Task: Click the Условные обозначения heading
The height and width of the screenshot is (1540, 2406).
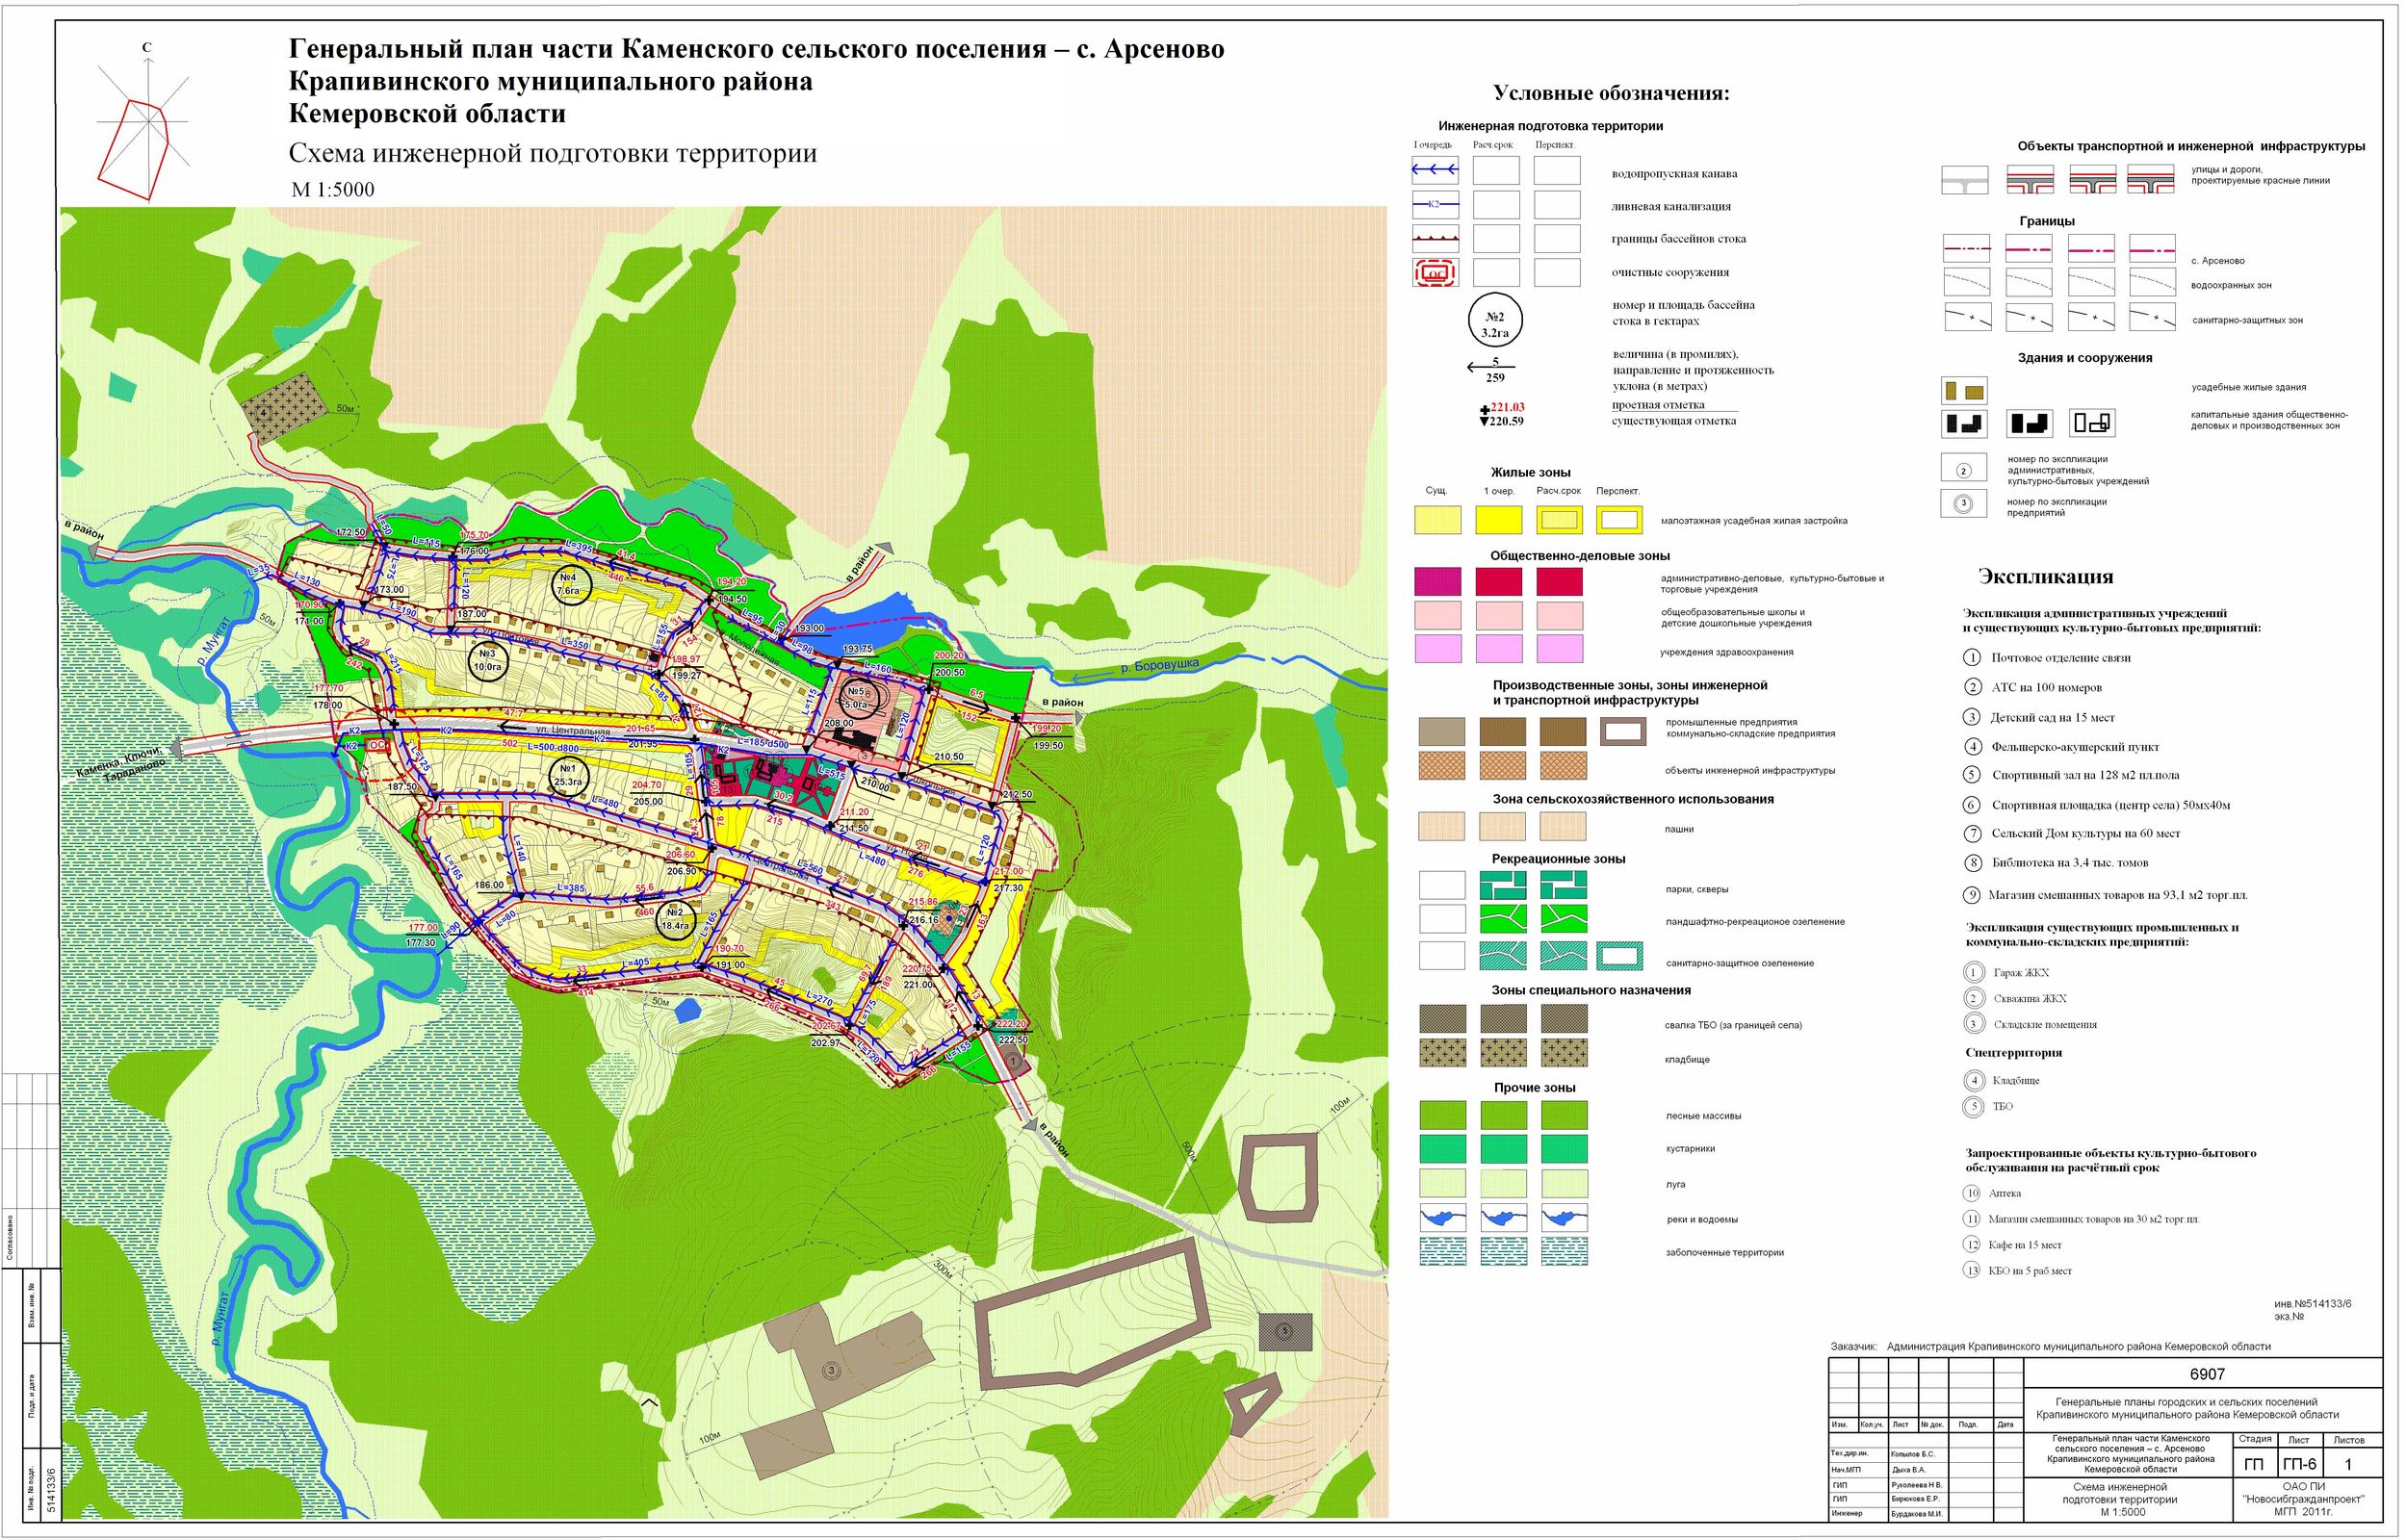Action: click(x=1611, y=94)
